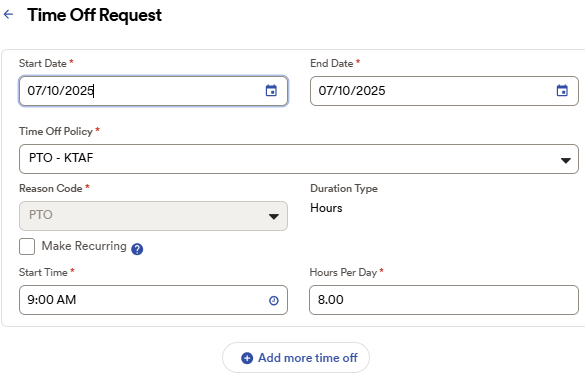585x384 pixels.
Task: Go back using the left arrow icon
Action: (x=8, y=15)
